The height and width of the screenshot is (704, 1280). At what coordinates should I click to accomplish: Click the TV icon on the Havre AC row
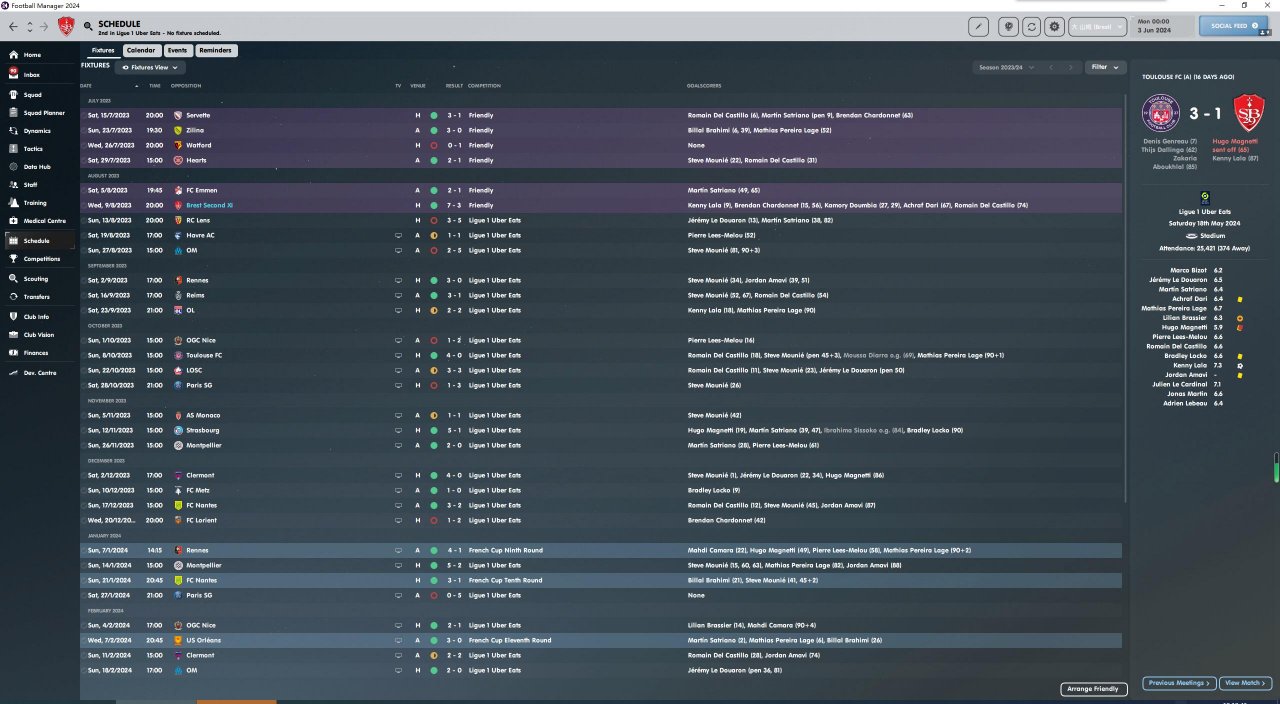point(398,235)
